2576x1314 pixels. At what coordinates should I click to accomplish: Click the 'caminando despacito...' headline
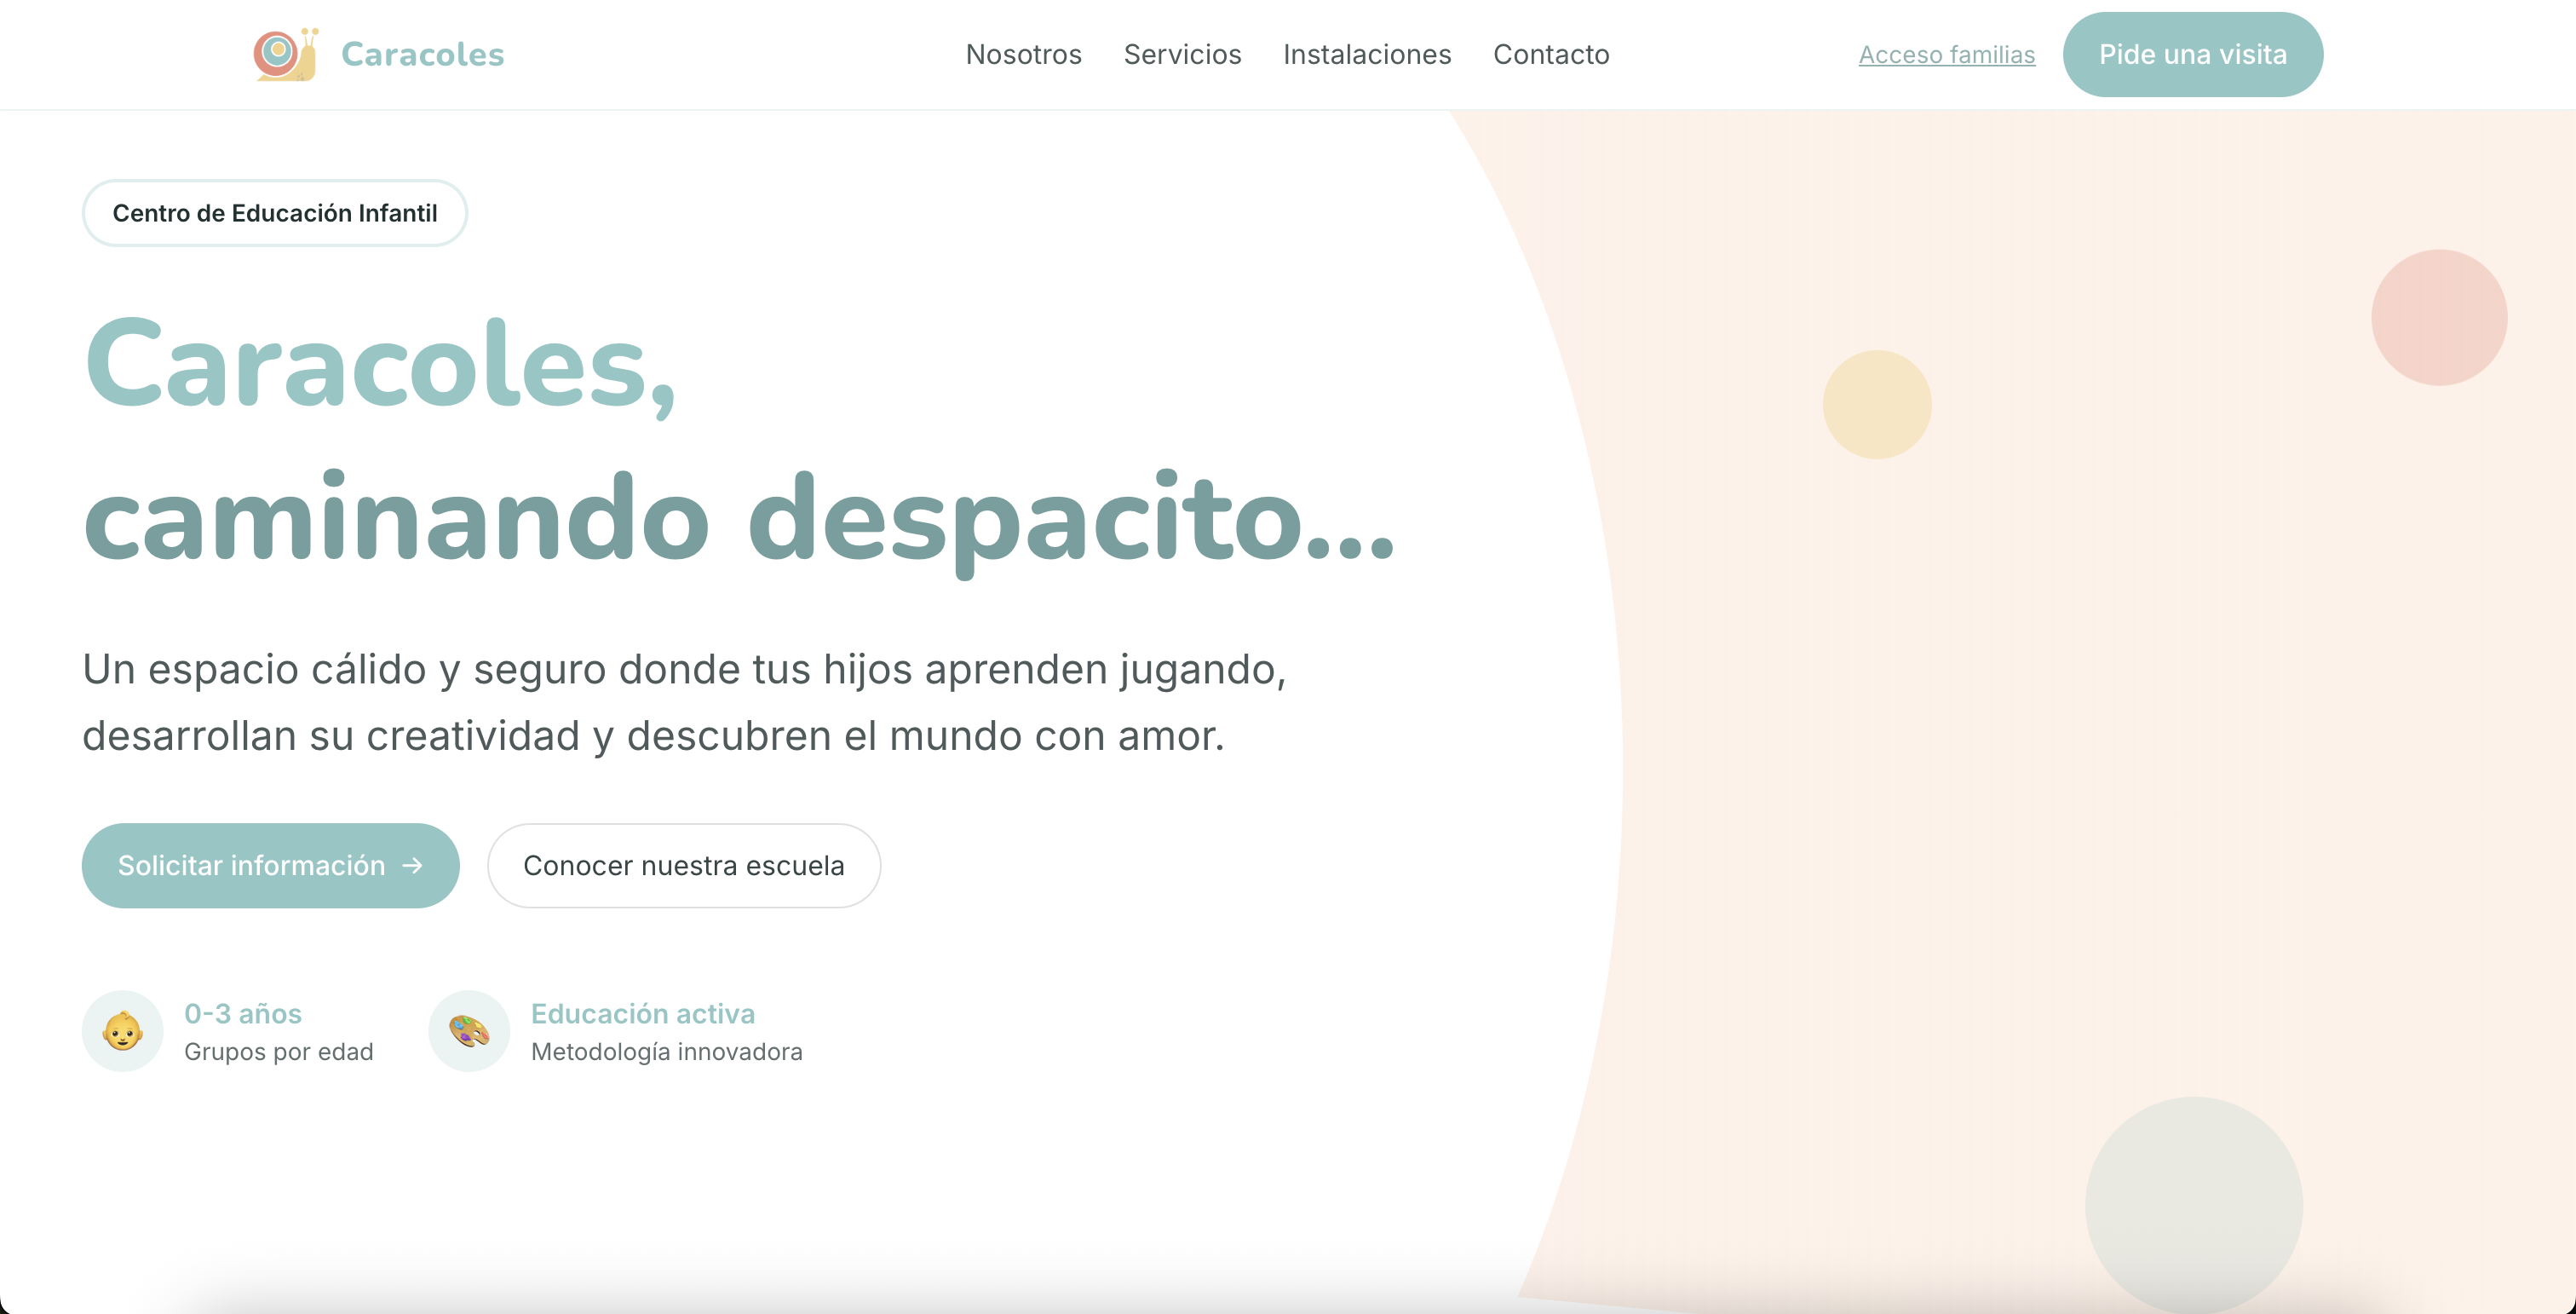tap(738, 520)
